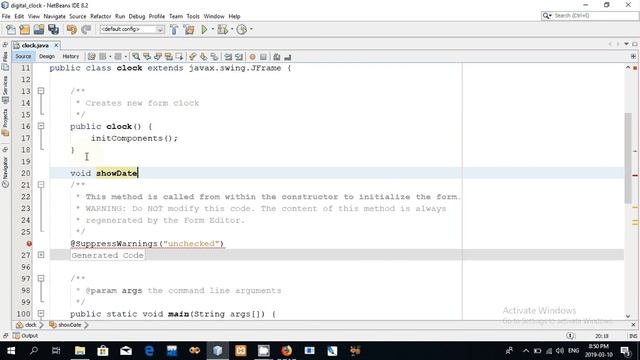Open the Source menu

click(x=78, y=16)
